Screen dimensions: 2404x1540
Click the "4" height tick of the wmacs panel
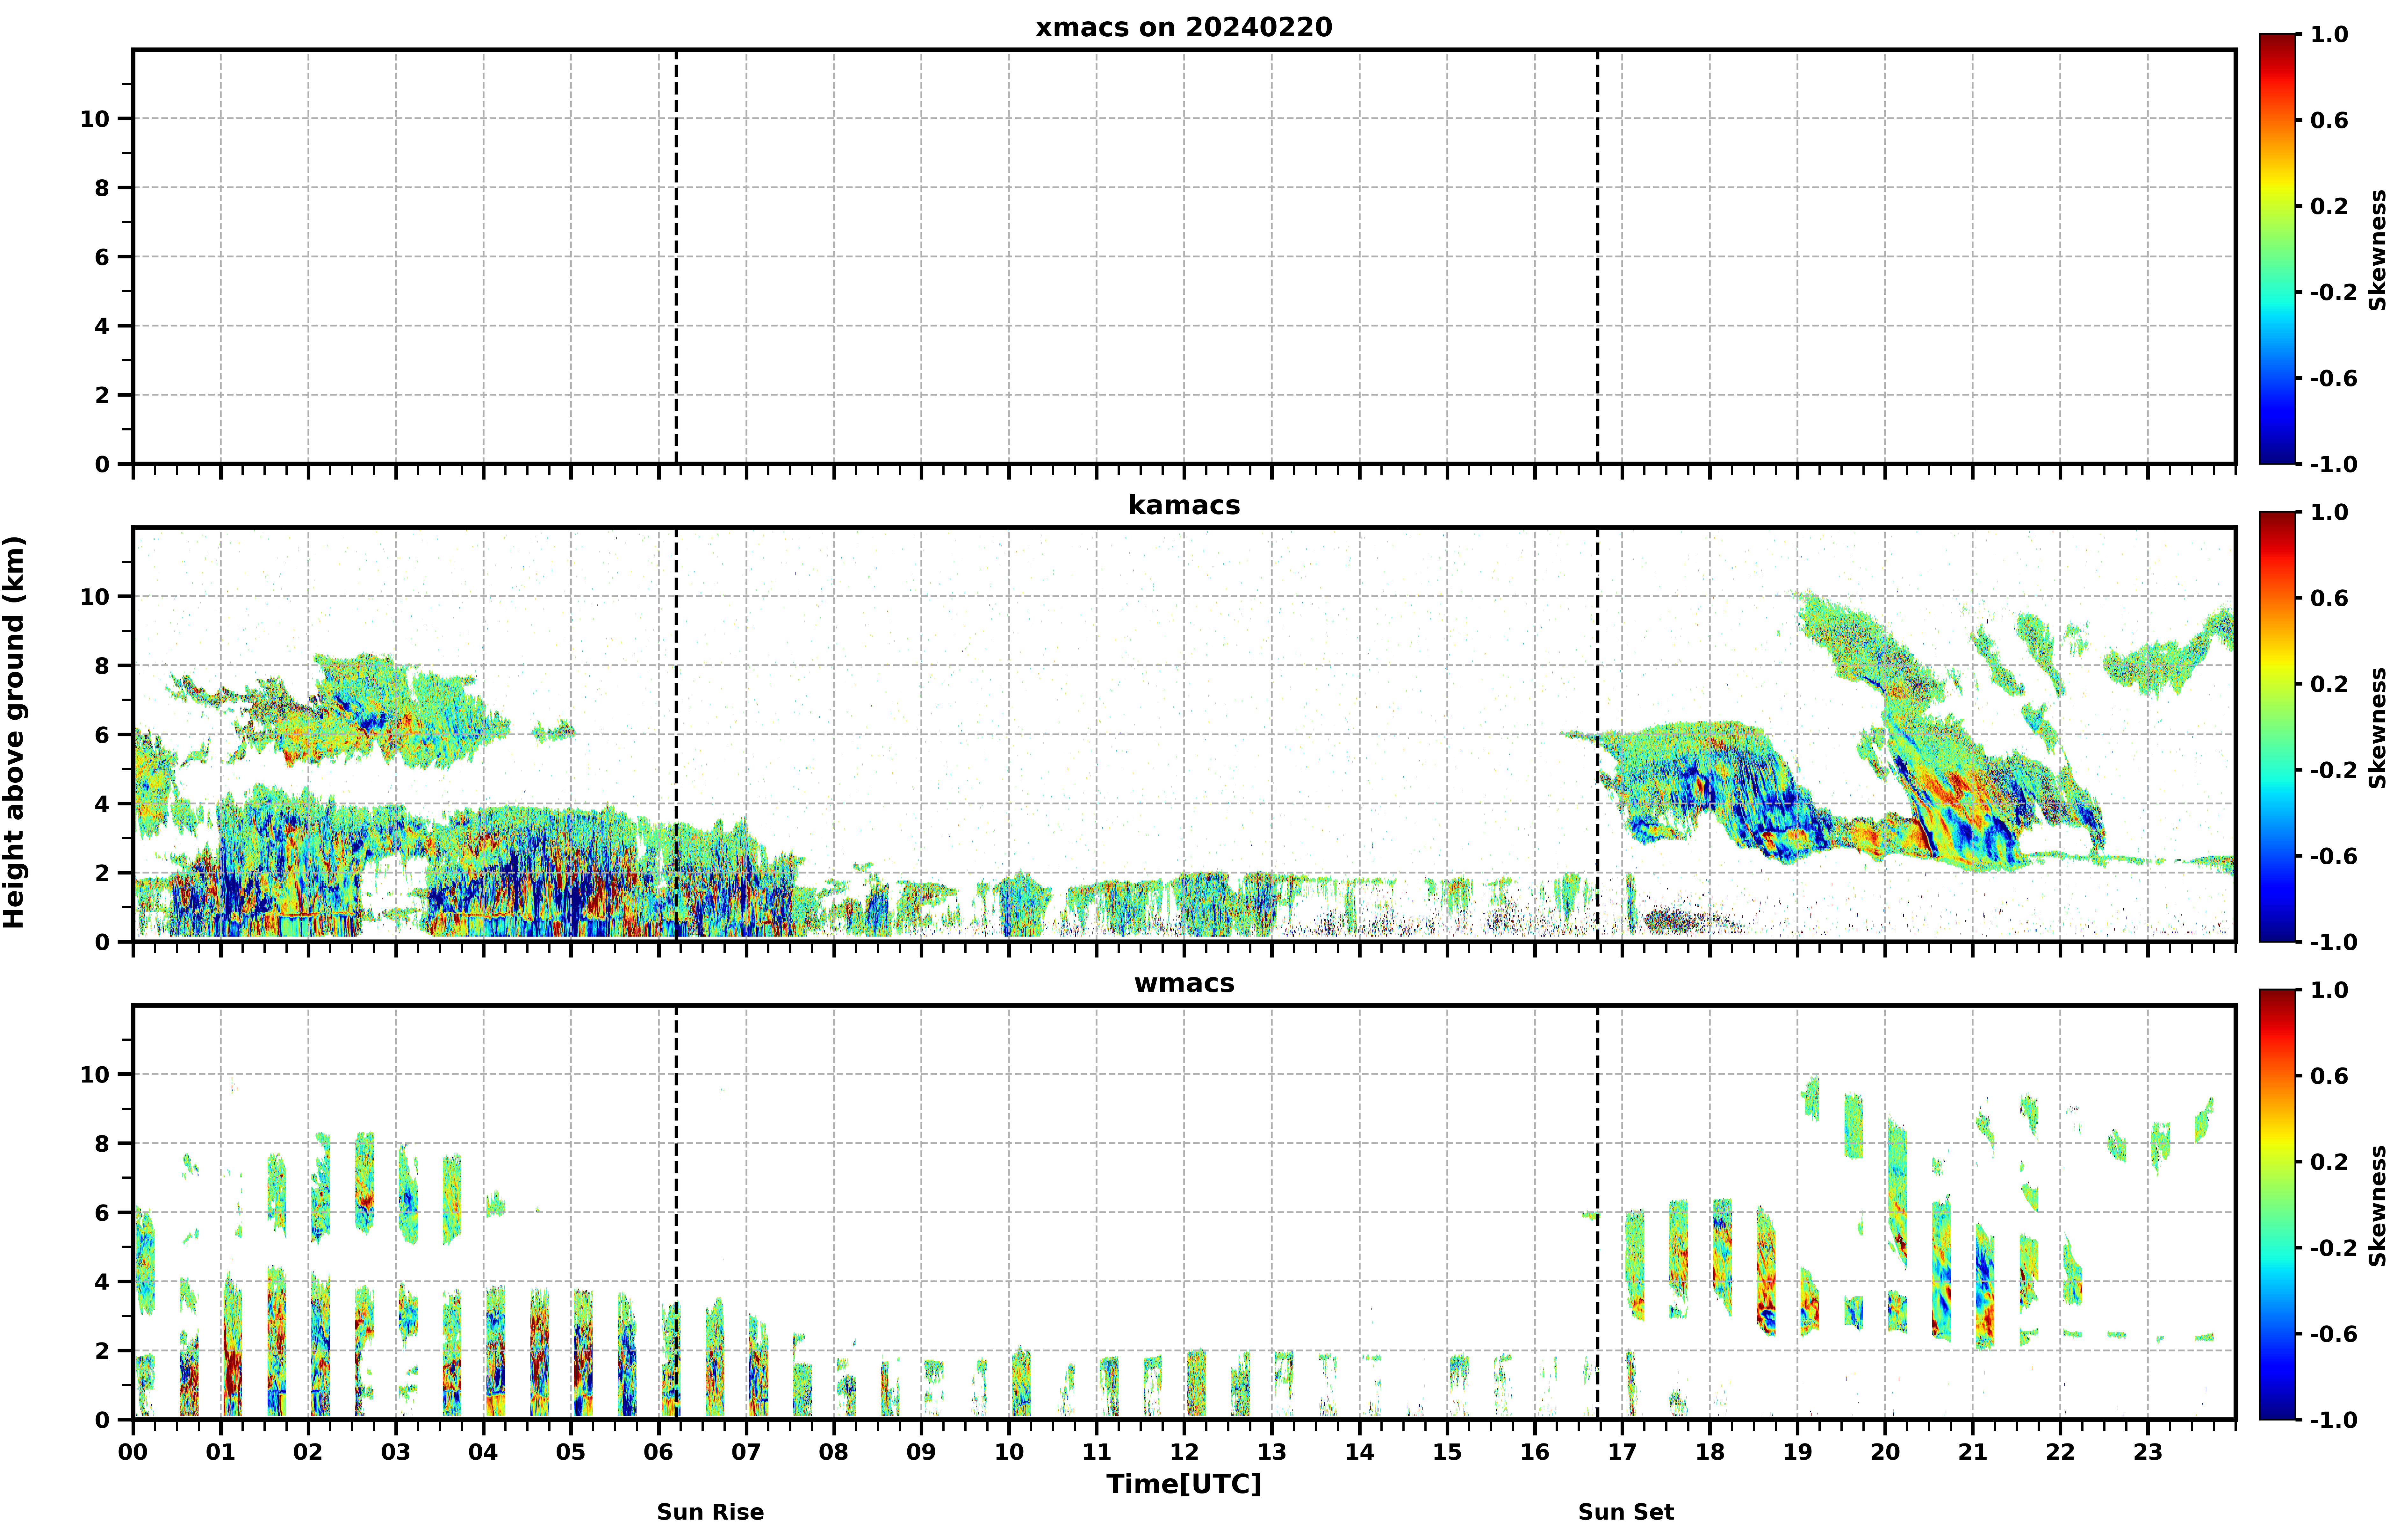(102, 1282)
